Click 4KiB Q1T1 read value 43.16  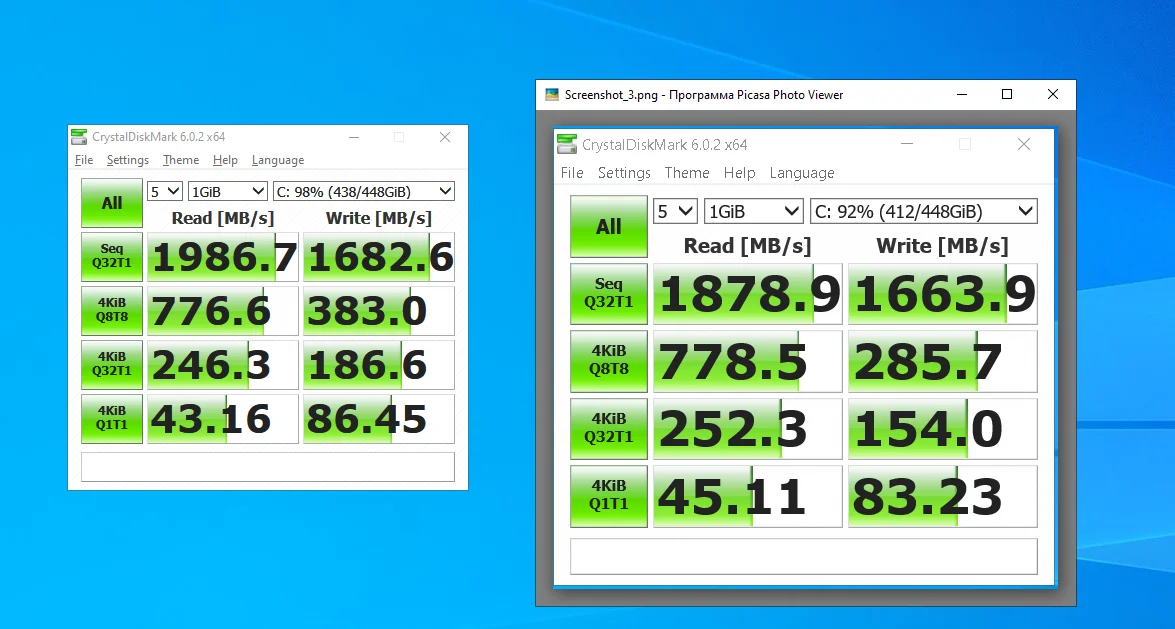tap(223, 419)
